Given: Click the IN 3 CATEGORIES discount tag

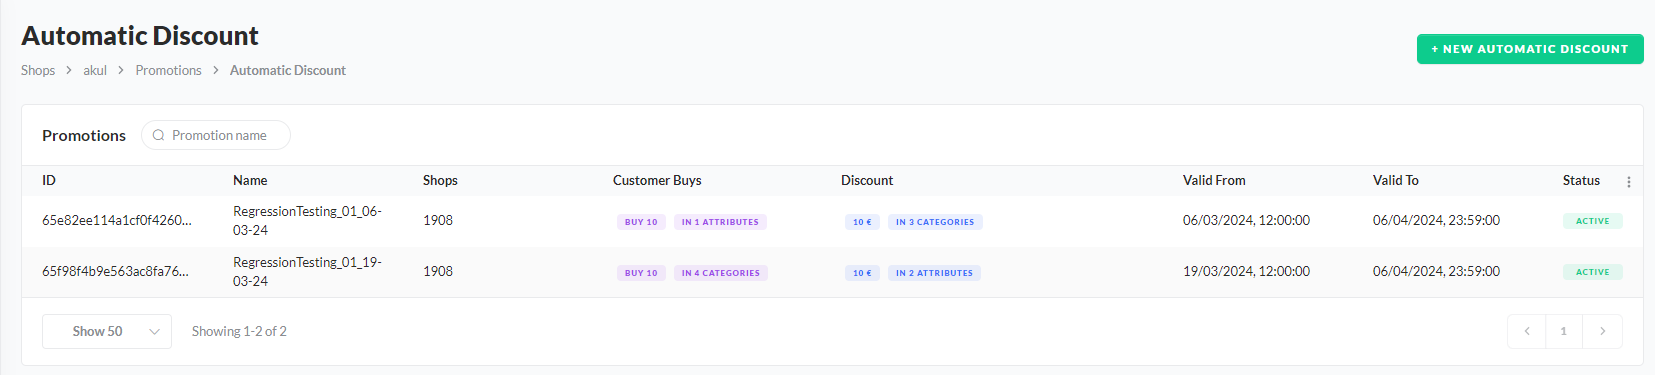Looking at the screenshot, I should [x=935, y=222].
